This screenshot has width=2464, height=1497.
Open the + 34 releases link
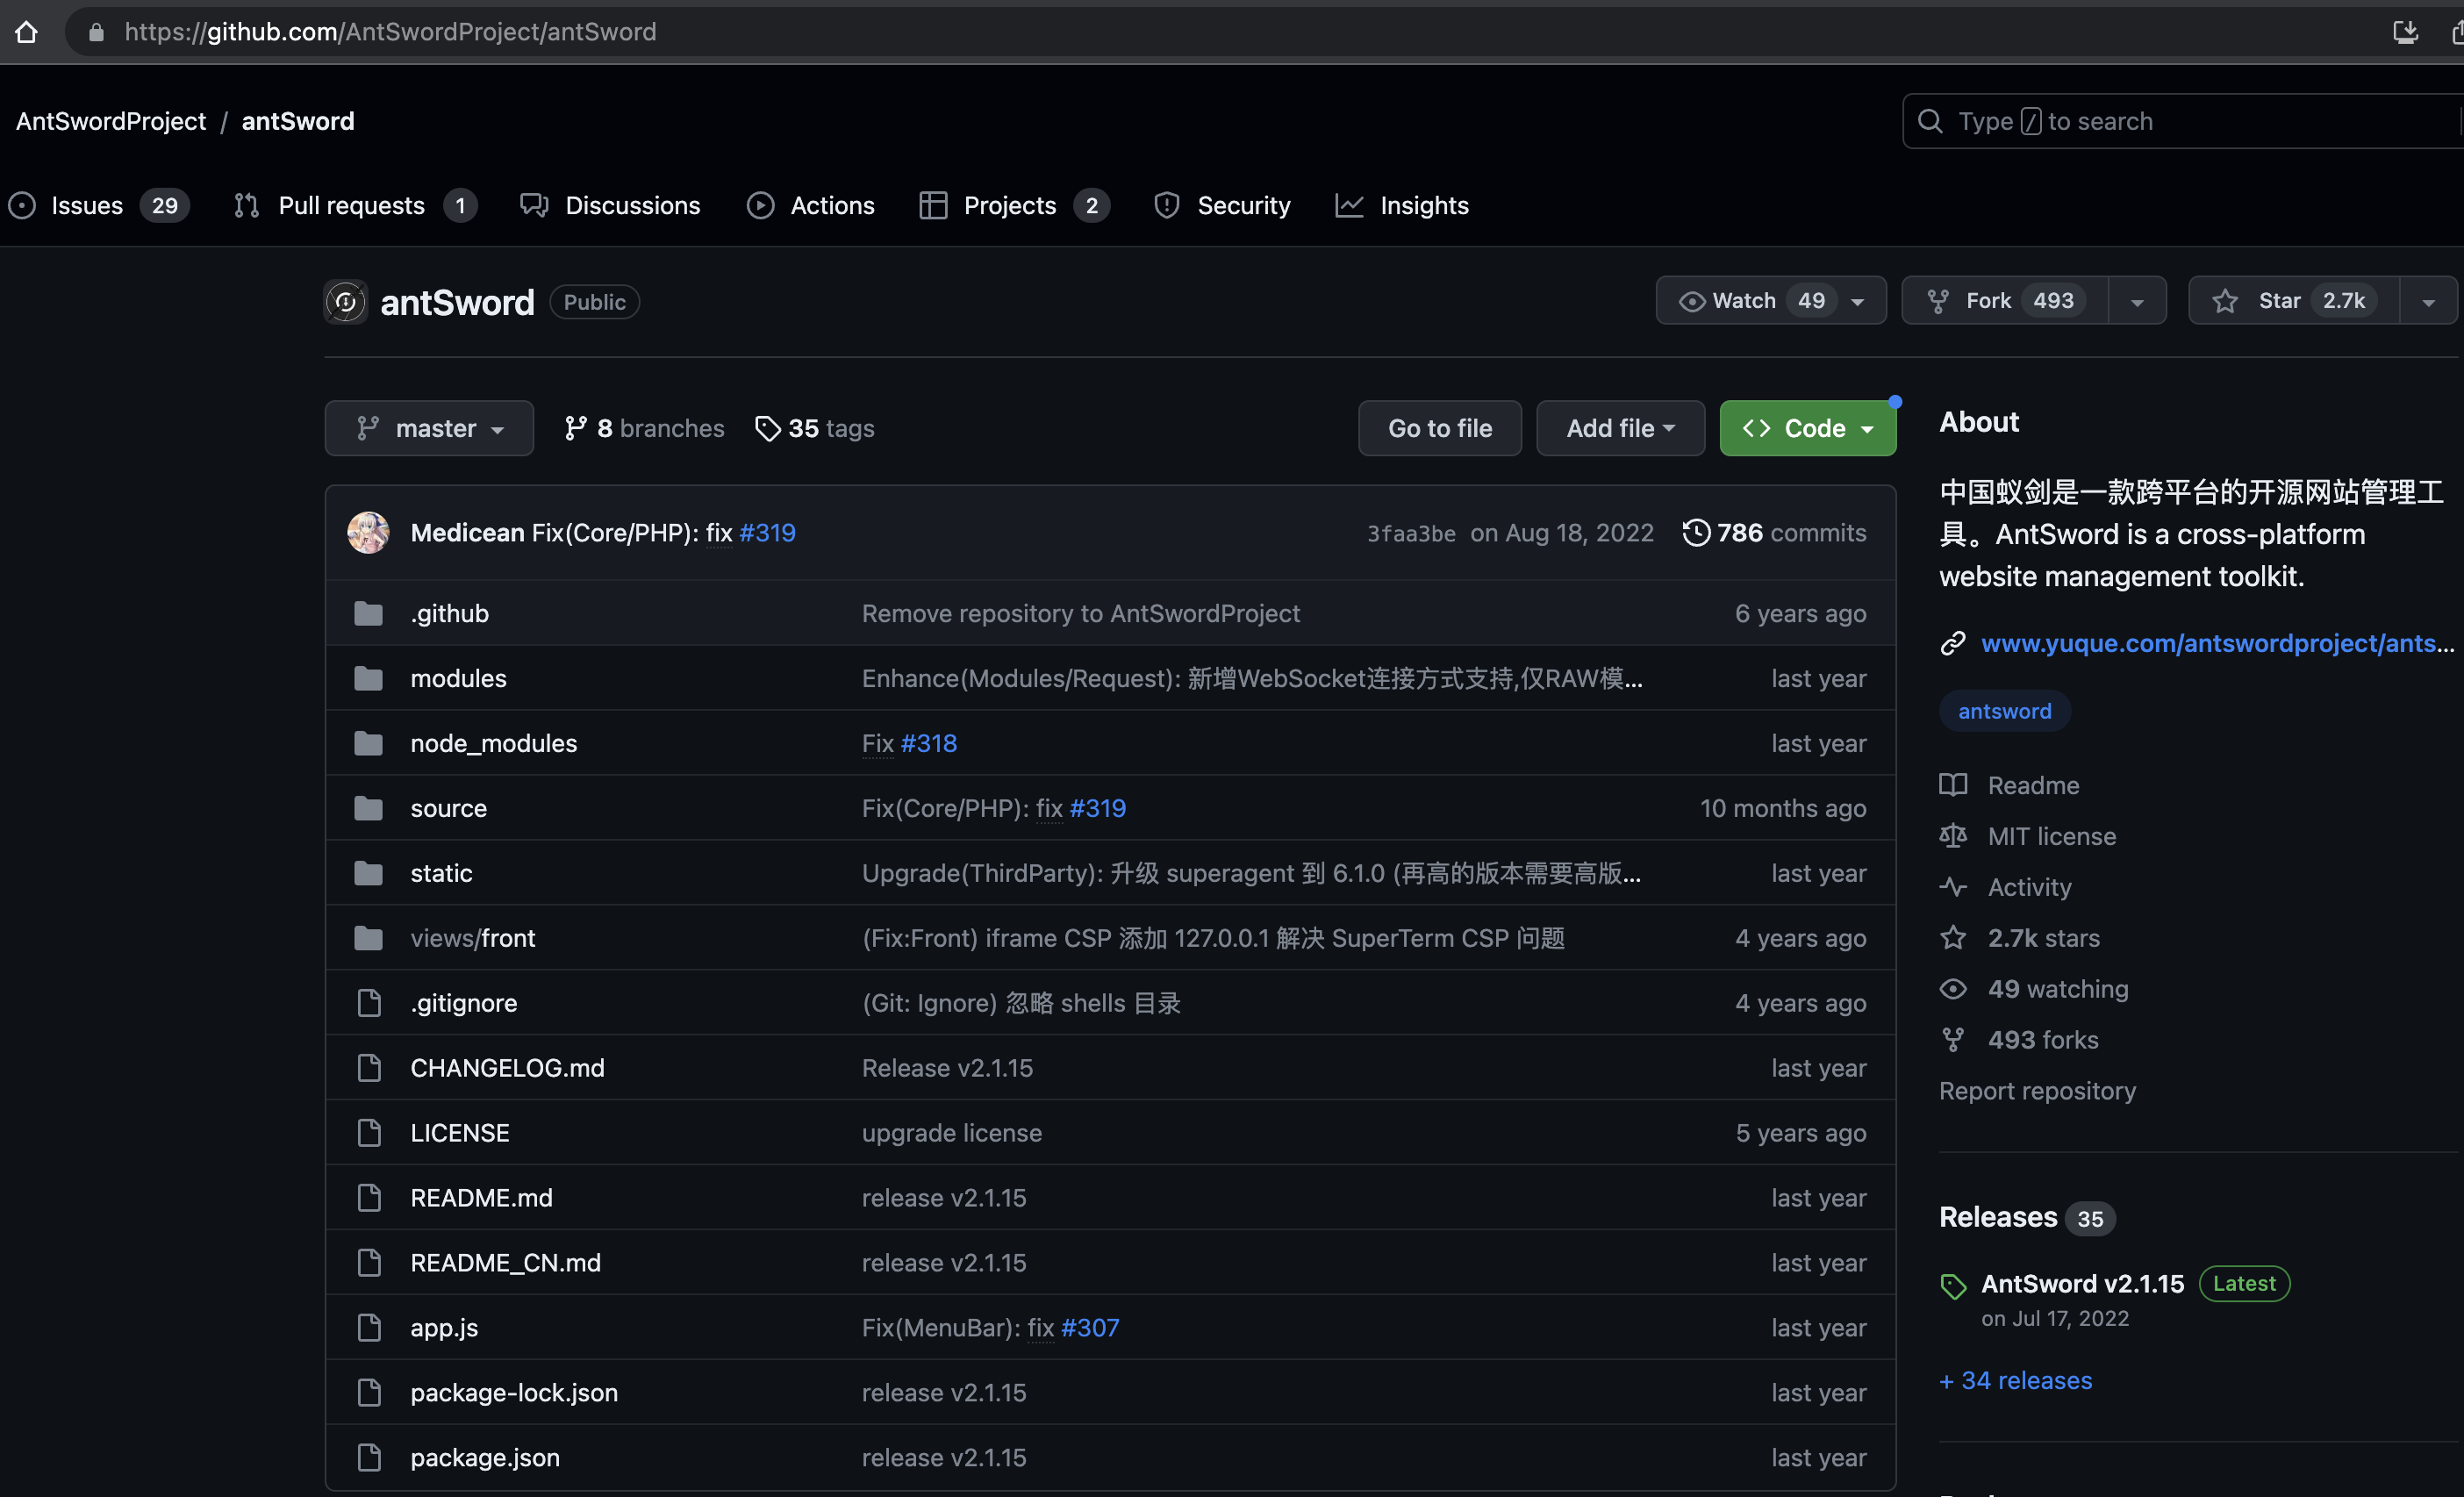pyautogui.click(x=2015, y=1381)
